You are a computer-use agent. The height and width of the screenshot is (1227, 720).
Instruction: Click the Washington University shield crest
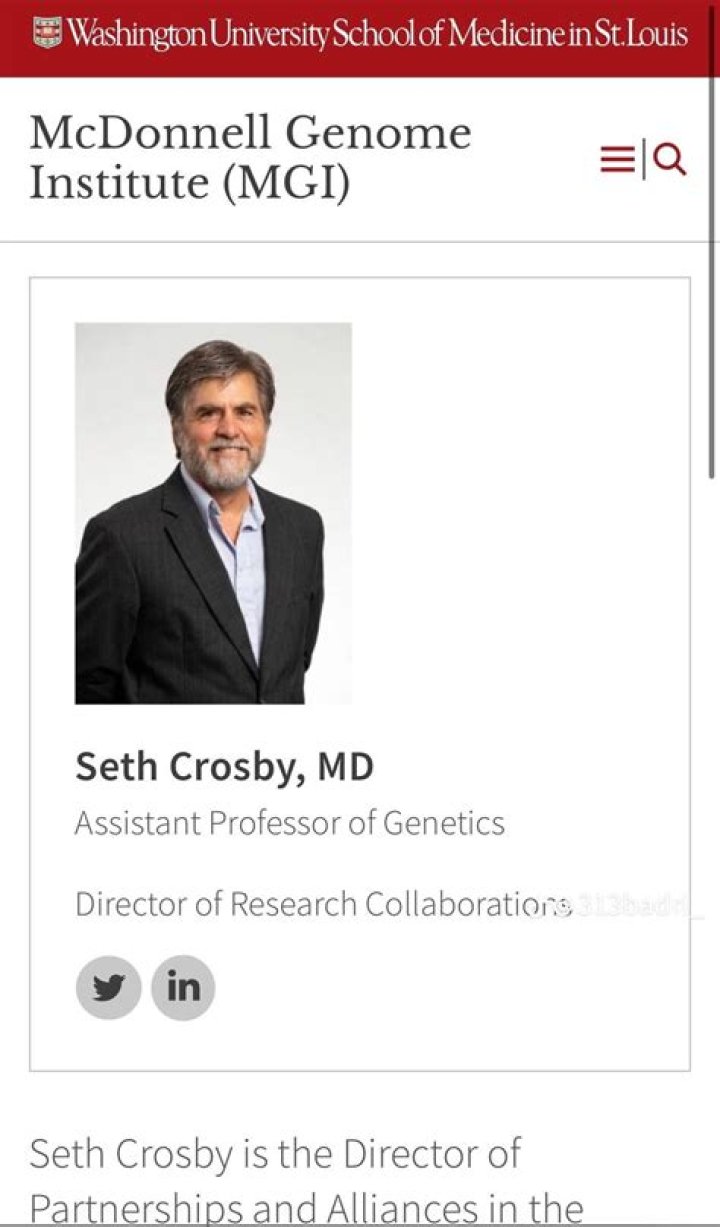point(45,31)
